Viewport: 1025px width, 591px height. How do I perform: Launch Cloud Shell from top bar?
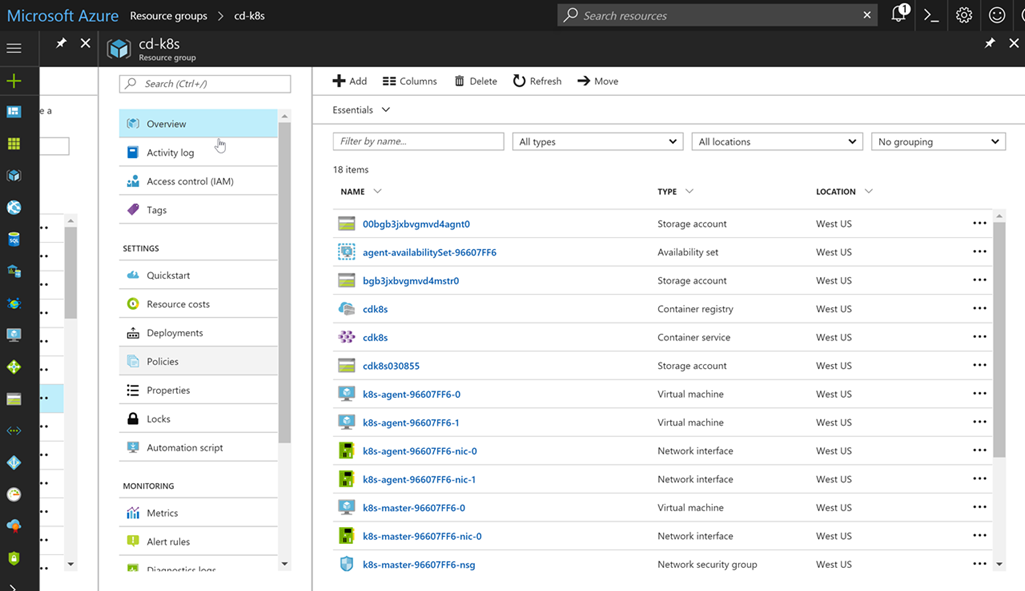point(931,15)
